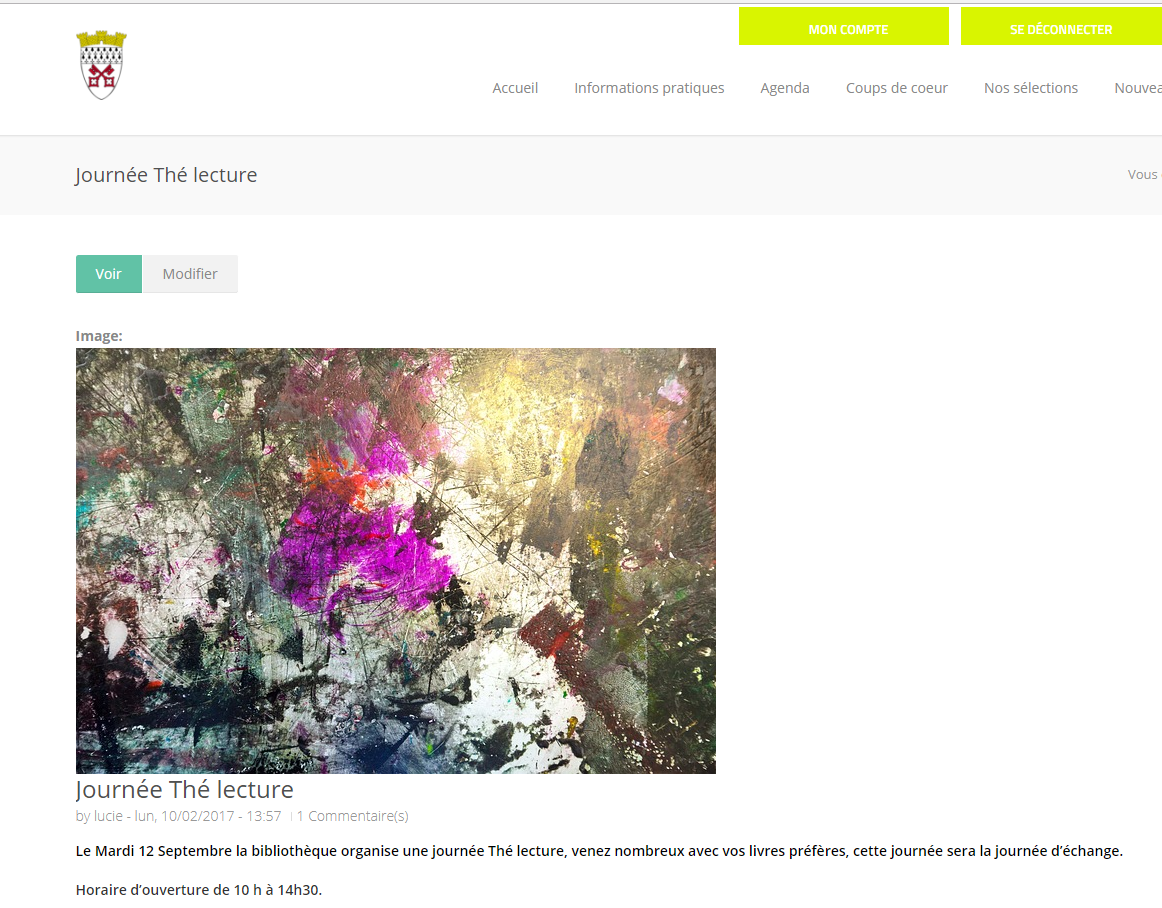Open the Nos sélections menu item
Viewport: 1162px width, 908px height.
[x=1031, y=87]
